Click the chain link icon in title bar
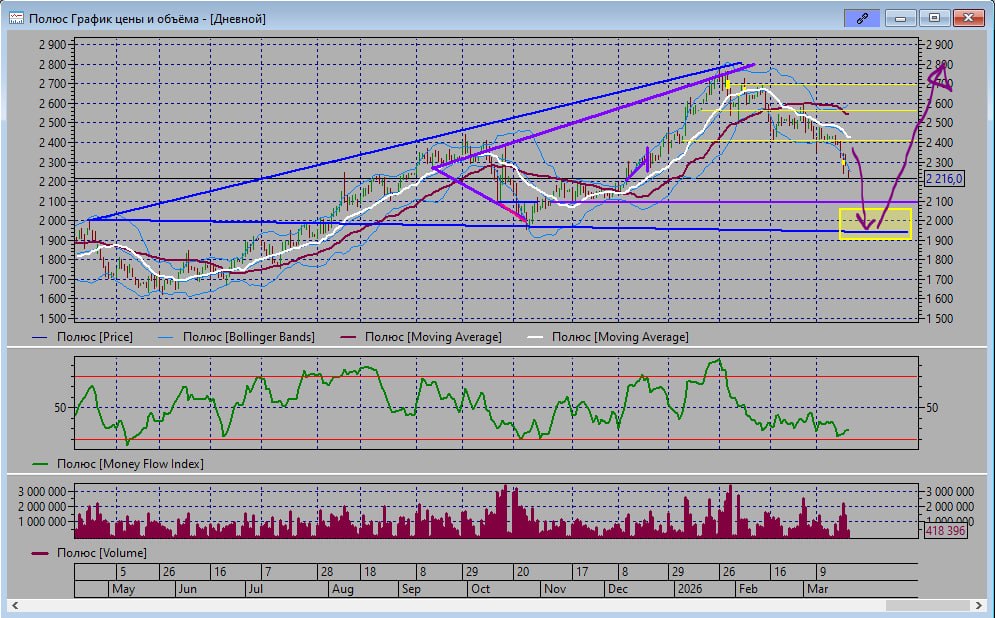 click(861, 18)
